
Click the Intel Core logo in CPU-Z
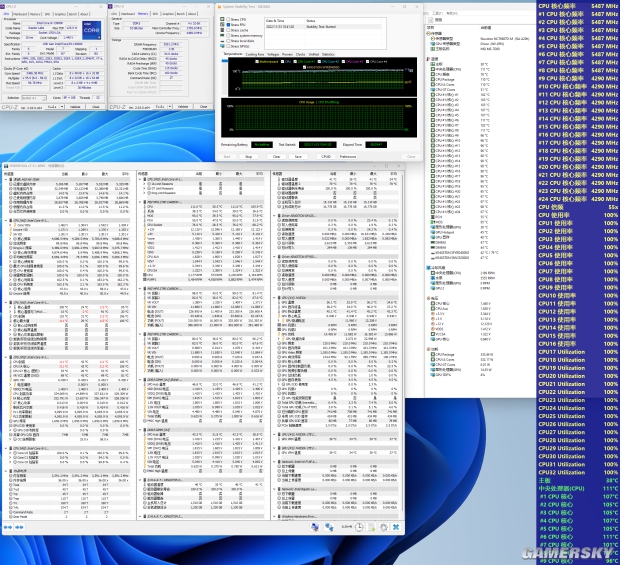pos(91,30)
